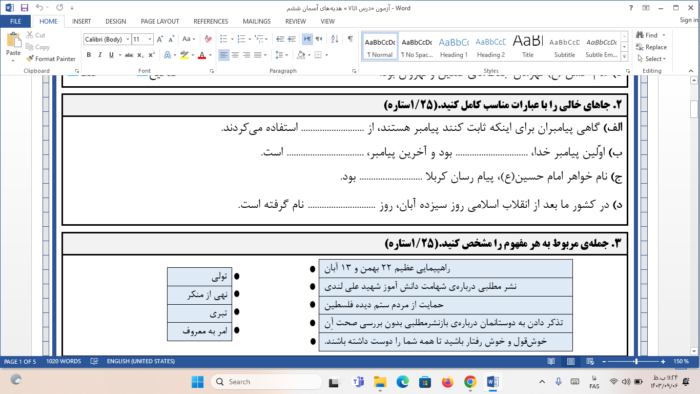Zoom in with plus icon
Viewport: 700px width, 394px height.
click(663, 361)
